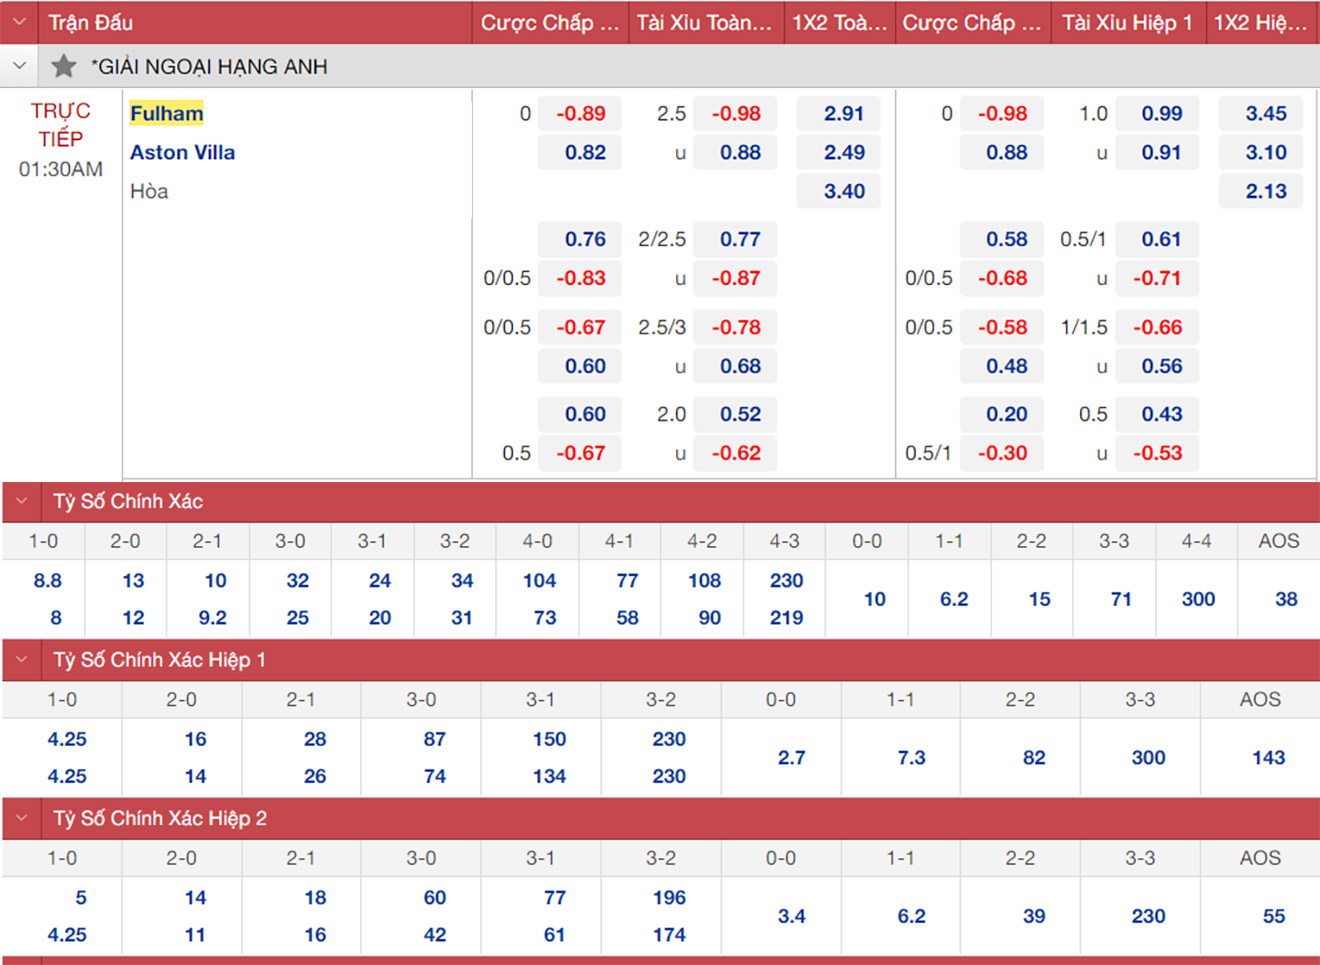The height and width of the screenshot is (965, 1320).
Task: Pick Aston Villa full-time 1X2 odds 2.49
Action: point(843,152)
